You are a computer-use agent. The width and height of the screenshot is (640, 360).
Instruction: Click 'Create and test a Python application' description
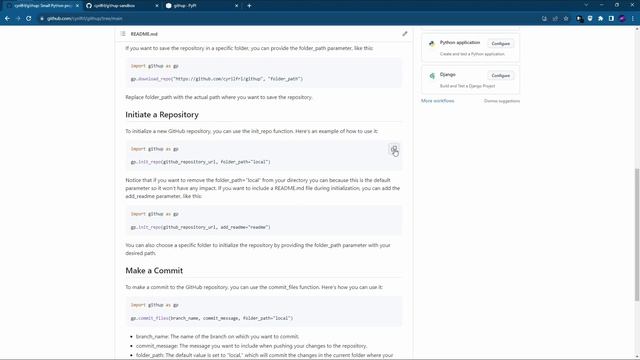click(472, 54)
